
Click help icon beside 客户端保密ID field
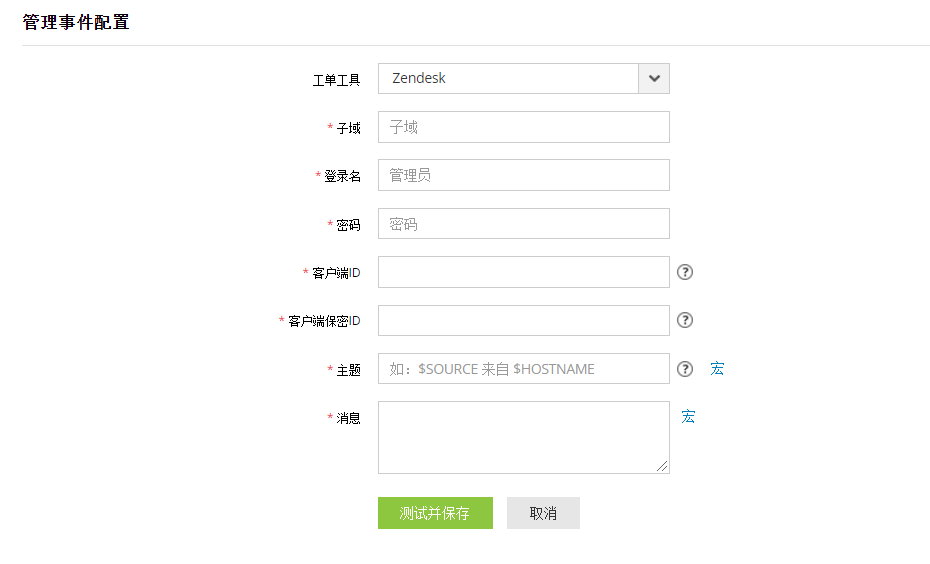pyautogui.click(x=685, y=320)
